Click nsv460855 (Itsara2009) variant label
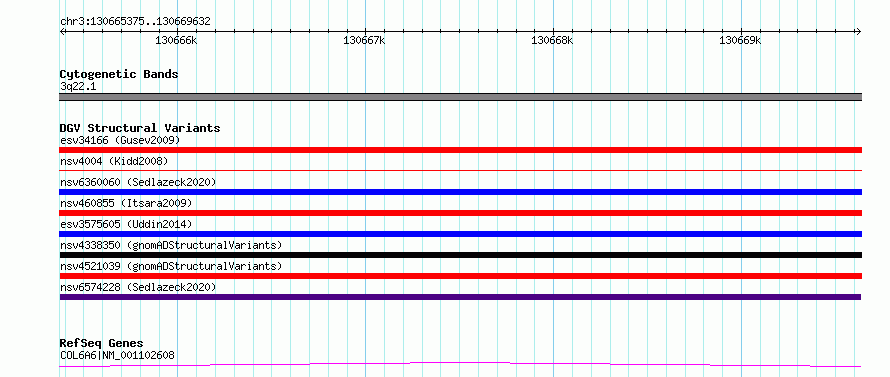This screenshot has height=377, width=890. (126, 203)
